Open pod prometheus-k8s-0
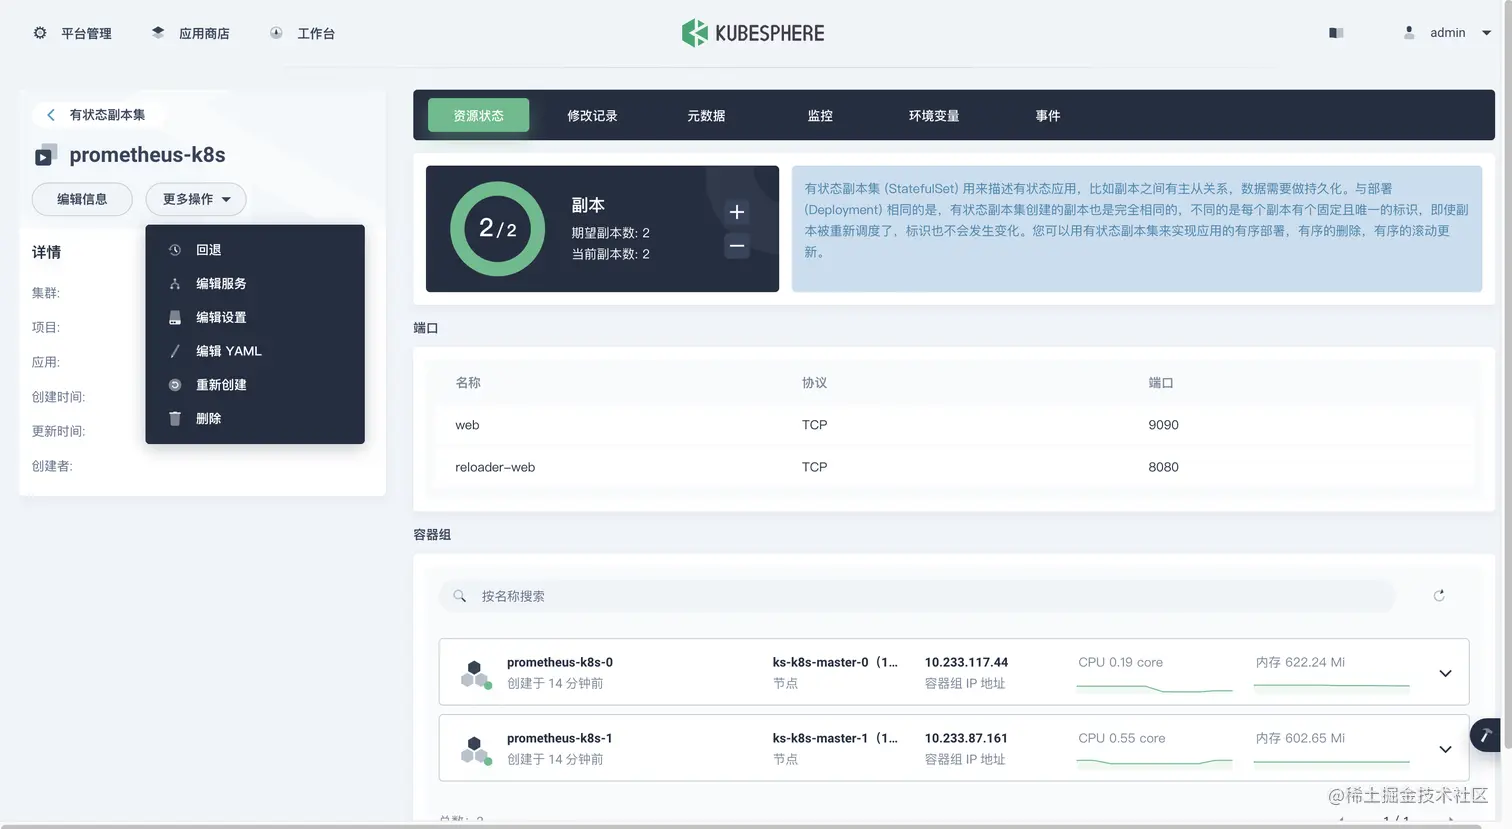Image resolution: width=1512 pixels, height=829 pixels. [560, 662]
